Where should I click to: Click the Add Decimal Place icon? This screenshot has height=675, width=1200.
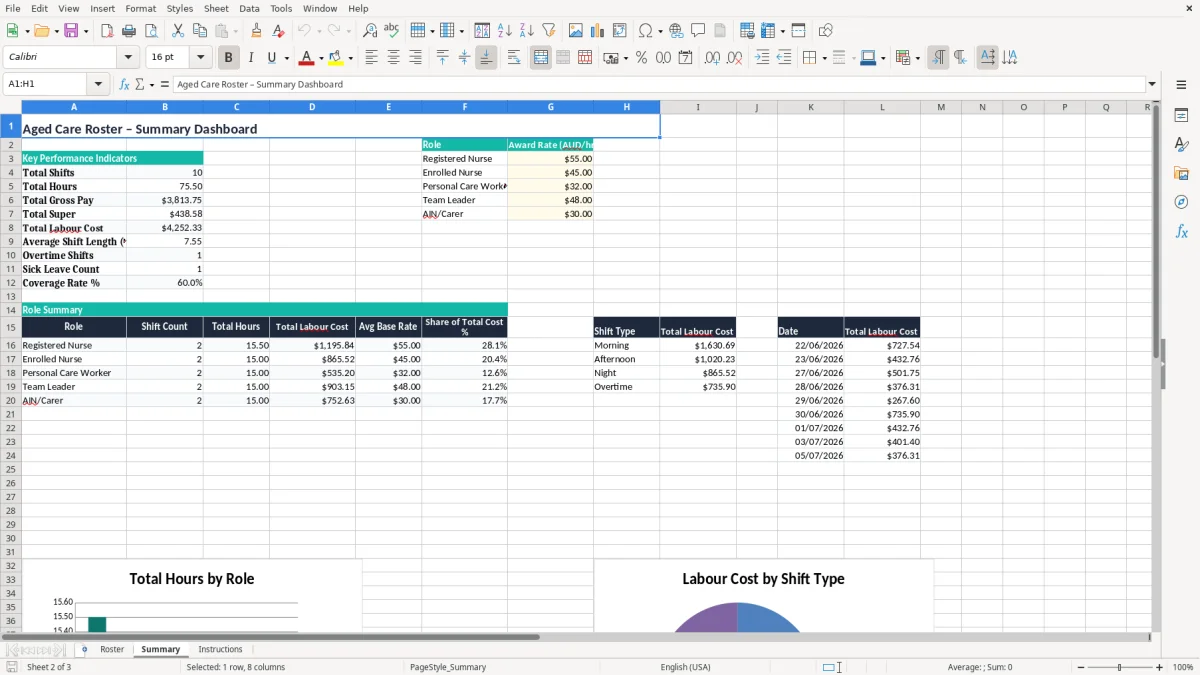712,58
